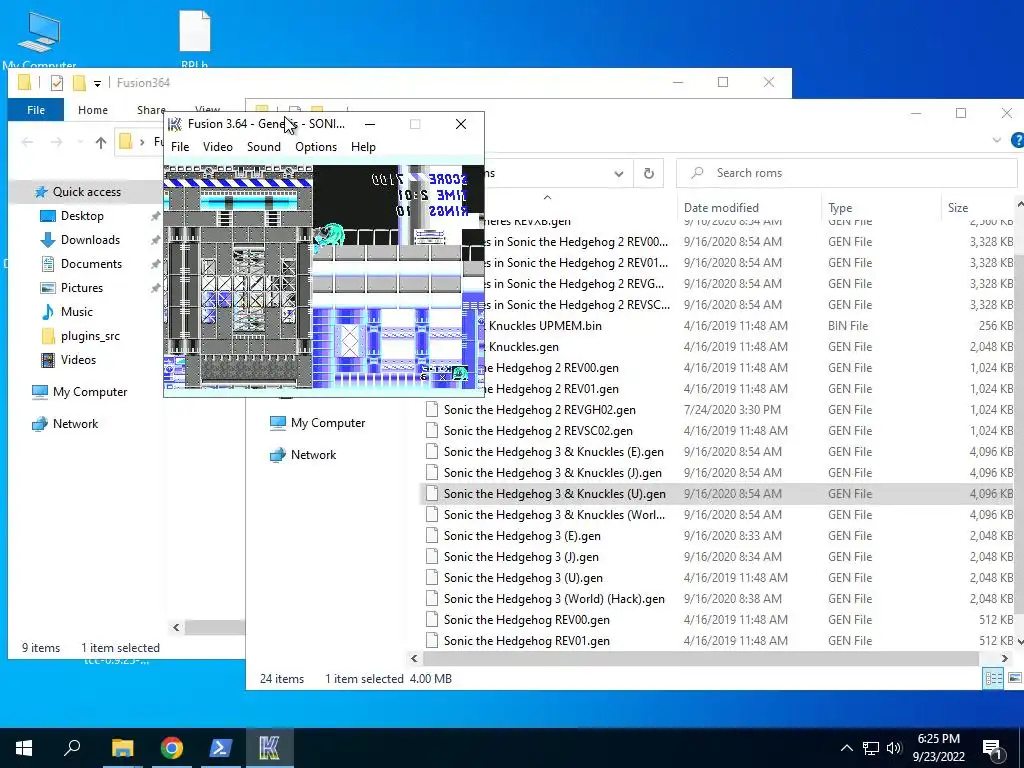
Task: Launch Chrome from taskbar
Action: click(172, 748)
